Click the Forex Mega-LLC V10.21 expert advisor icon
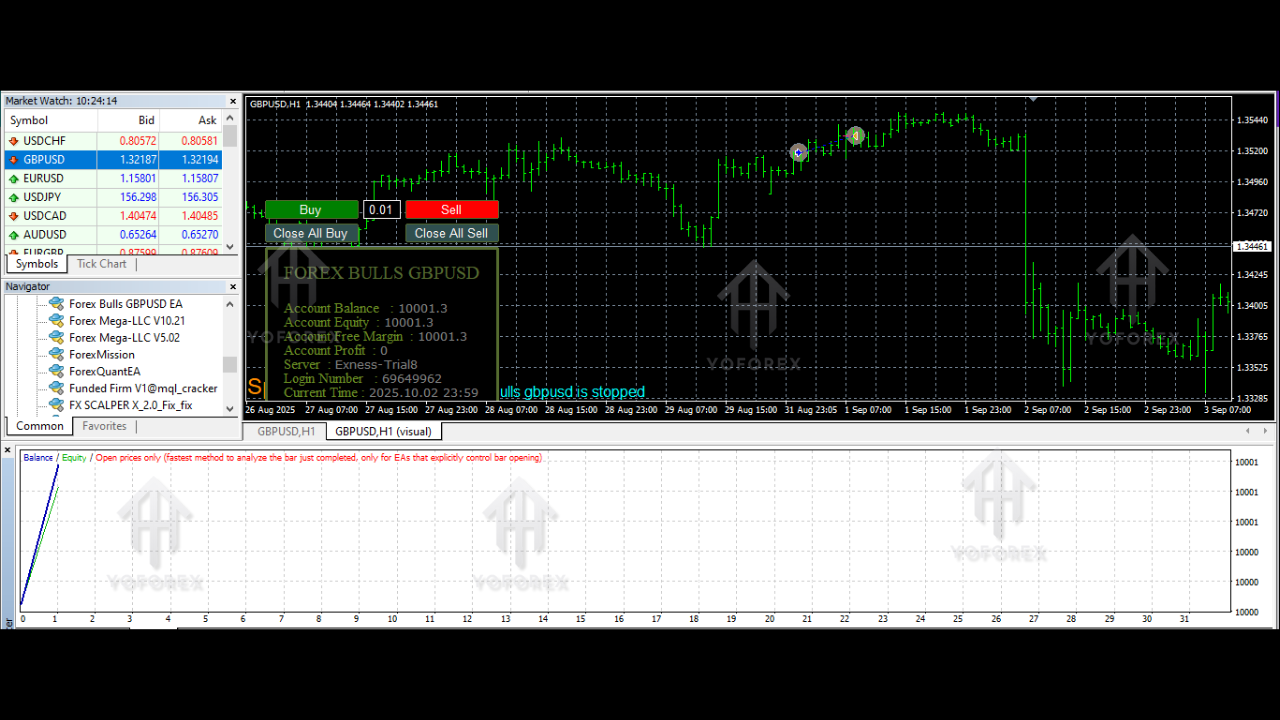 point(58,321)
